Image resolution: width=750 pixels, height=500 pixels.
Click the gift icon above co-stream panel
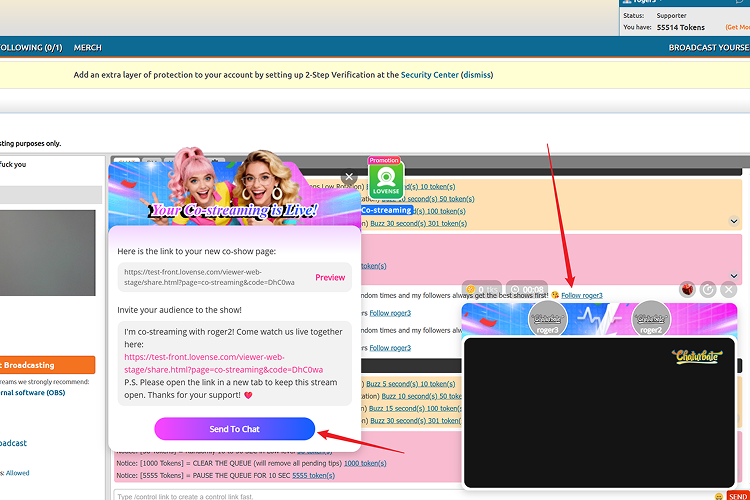[x=688, y=289]
